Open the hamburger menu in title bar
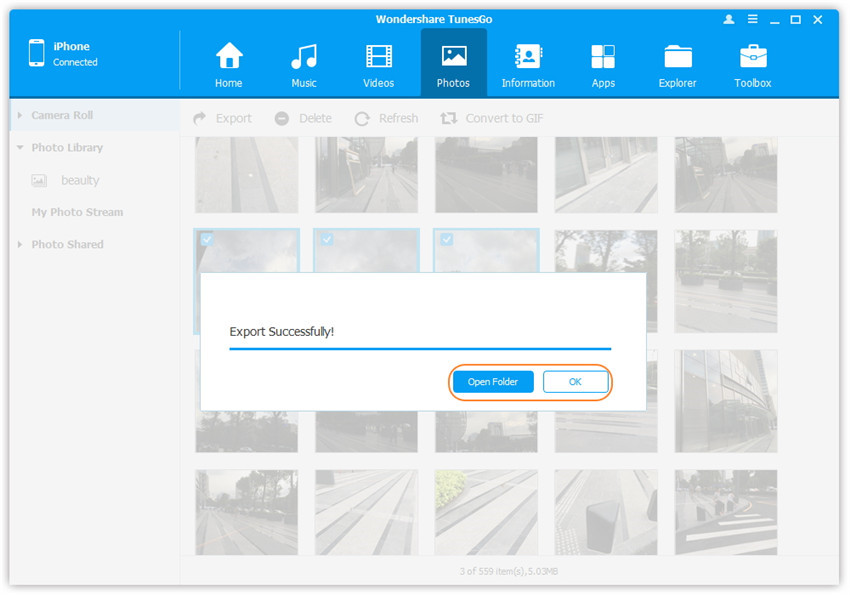Viewport: 850px width, 595px height. coord(751,20)
